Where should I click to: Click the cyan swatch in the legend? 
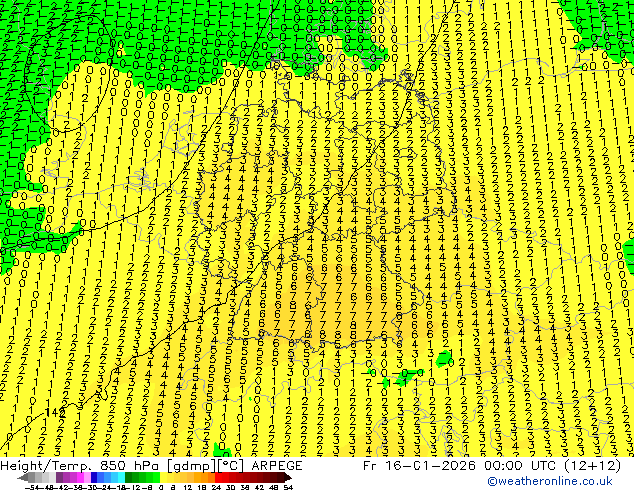(x=122, y=477)
